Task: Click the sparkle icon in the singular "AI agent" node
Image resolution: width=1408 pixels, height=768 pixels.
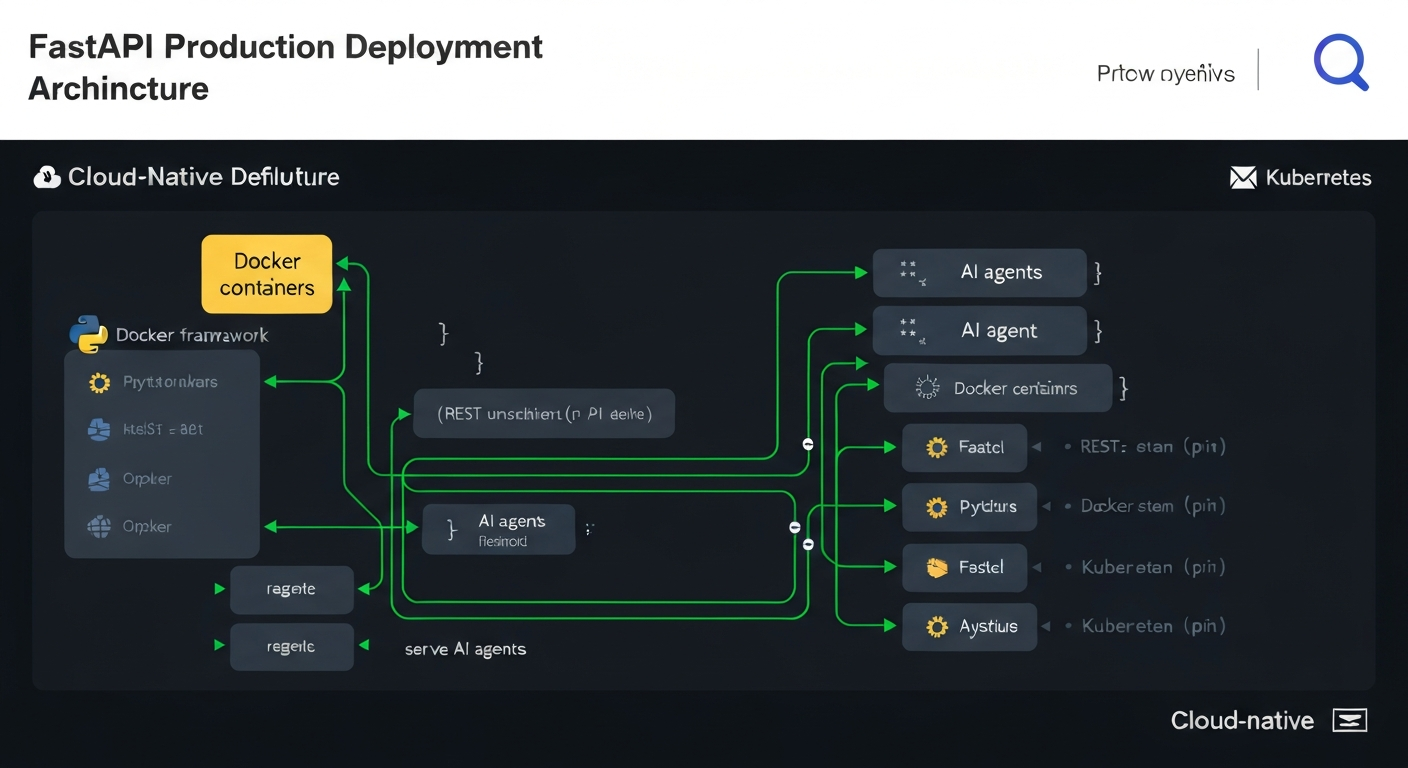Action: coord(910,331)
